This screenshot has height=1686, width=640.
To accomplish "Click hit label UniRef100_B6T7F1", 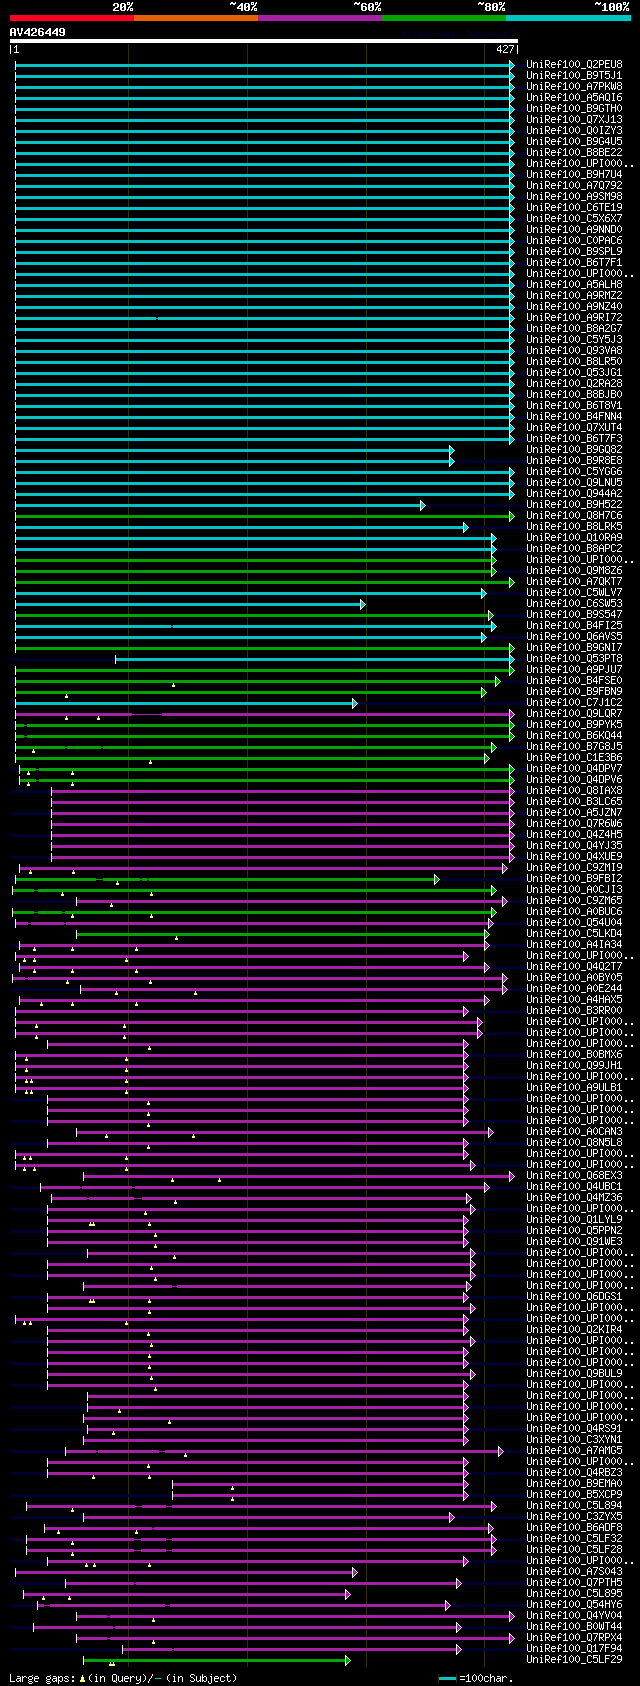I will pyautogui.click(x=574, y=262).
